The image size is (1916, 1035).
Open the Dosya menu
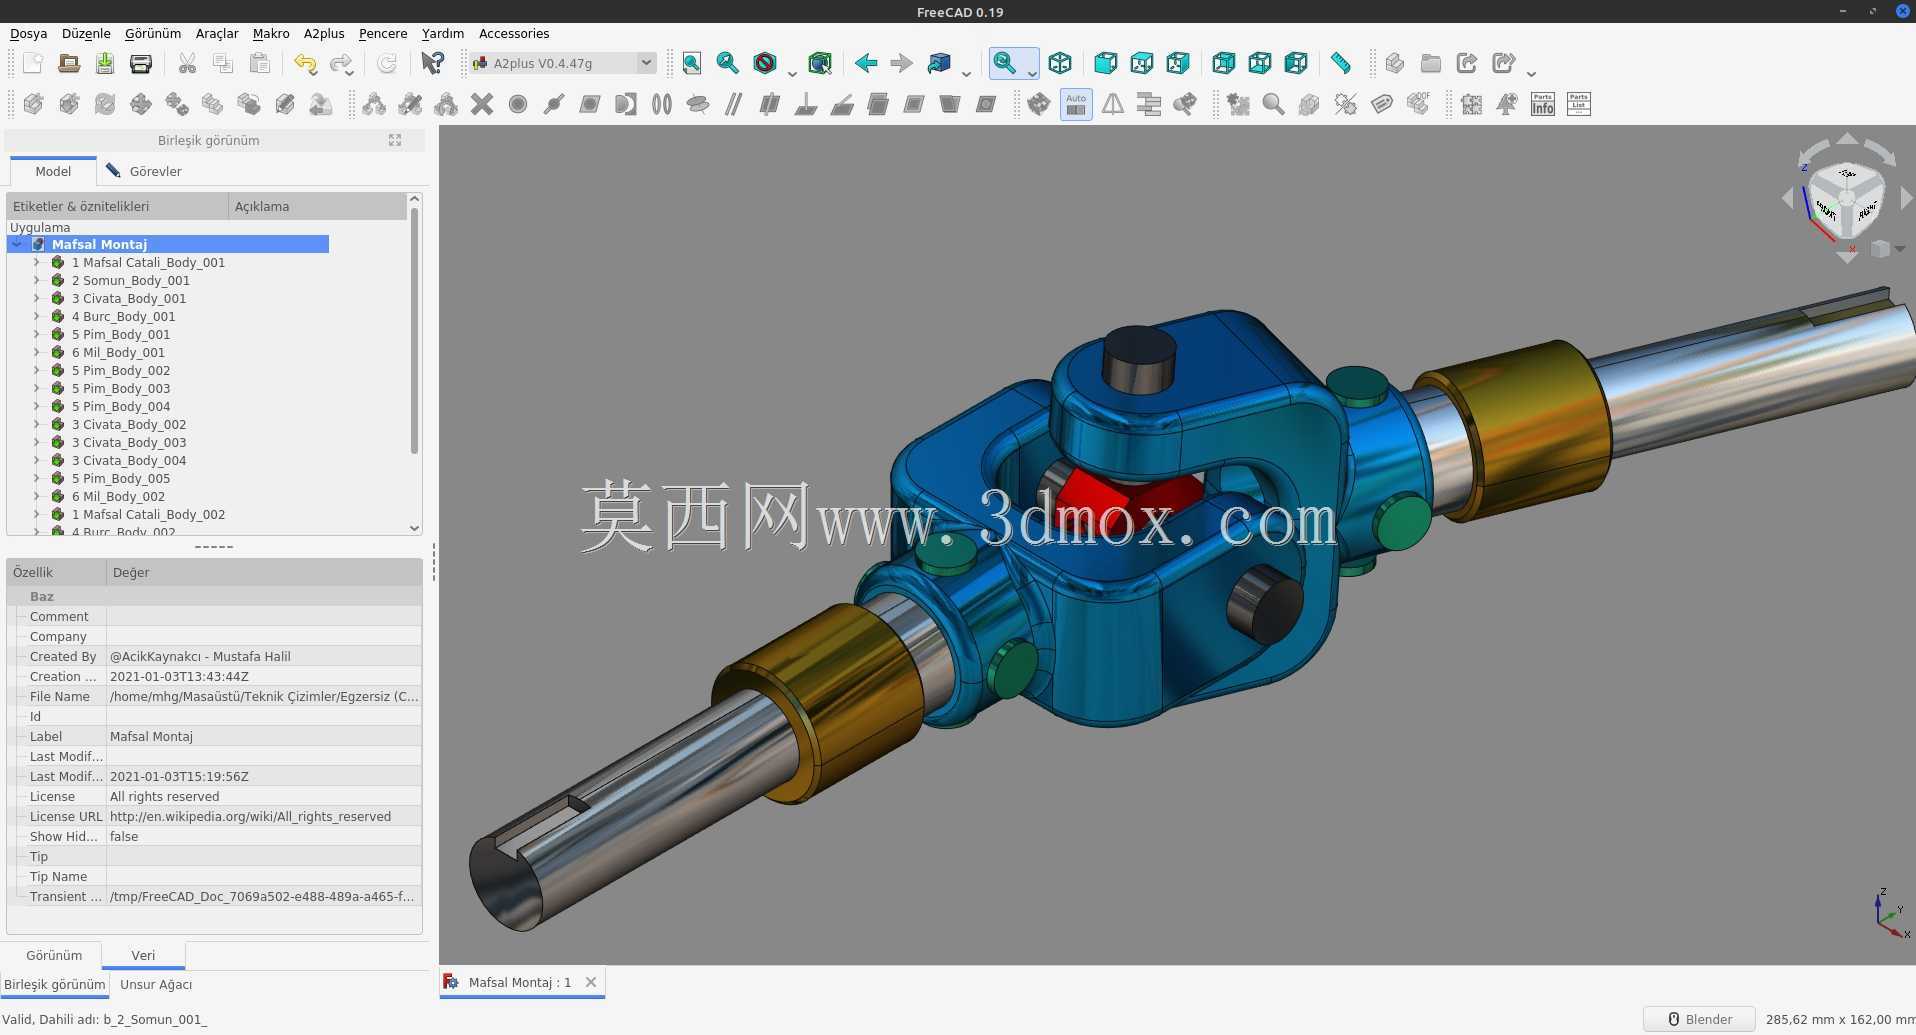[28, 33]
